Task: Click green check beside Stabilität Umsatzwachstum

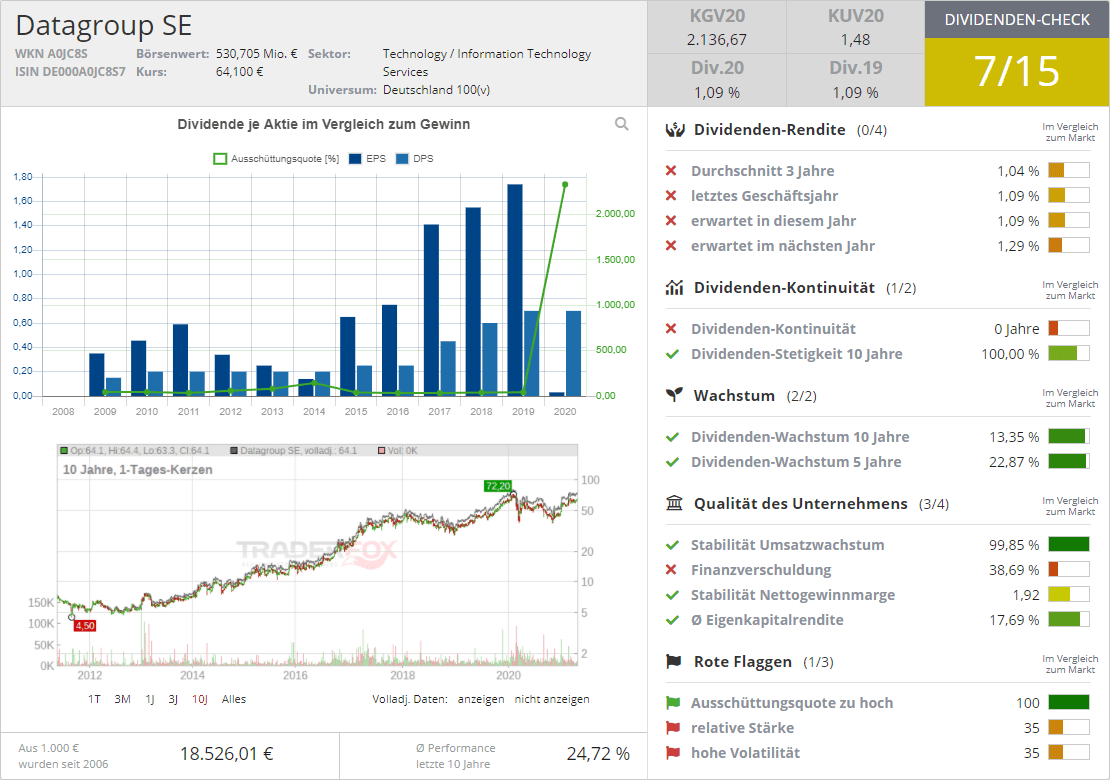Action: (x=673, y=545)
